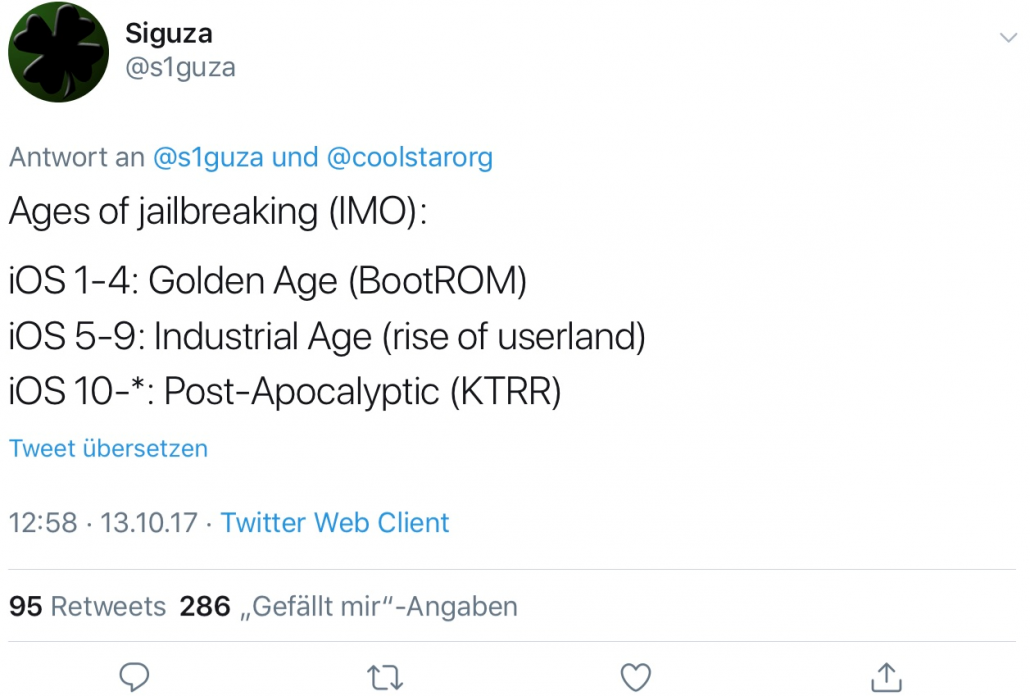This screenshot has width=1030, height=696.
Task: Expand the tweet options chevron menu
Action: 1007,37
